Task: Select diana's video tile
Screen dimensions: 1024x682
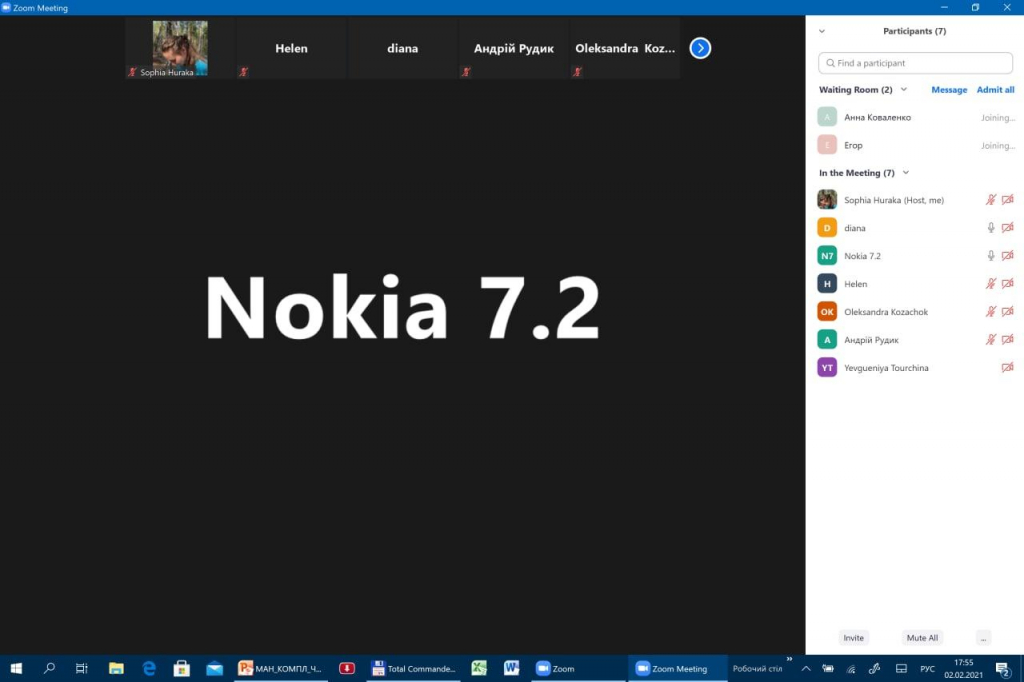Action: 402,48
